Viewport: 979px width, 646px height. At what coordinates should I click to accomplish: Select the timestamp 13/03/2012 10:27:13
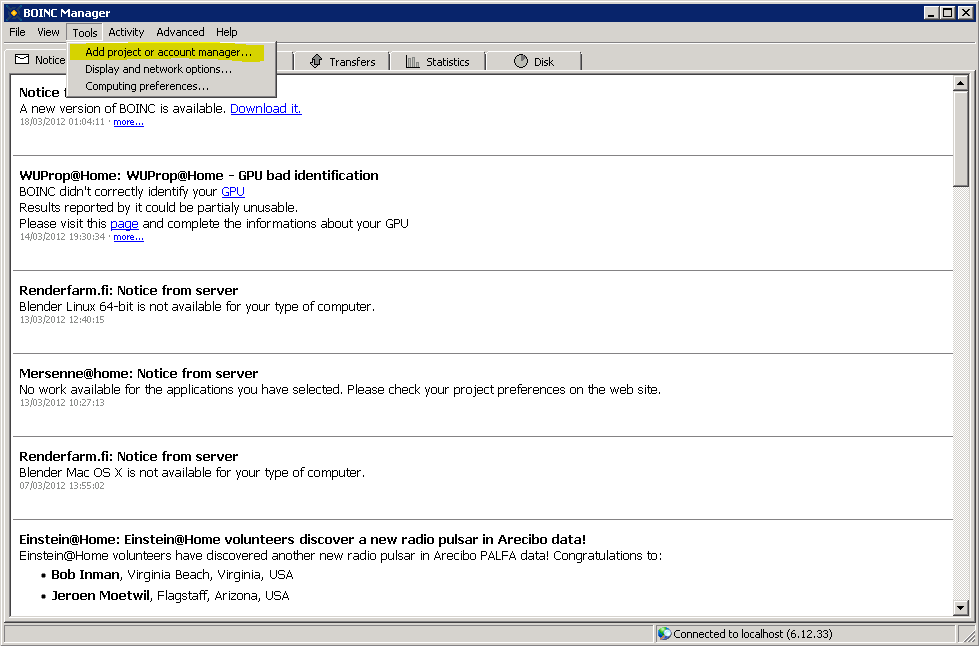[x=62, y=403]
